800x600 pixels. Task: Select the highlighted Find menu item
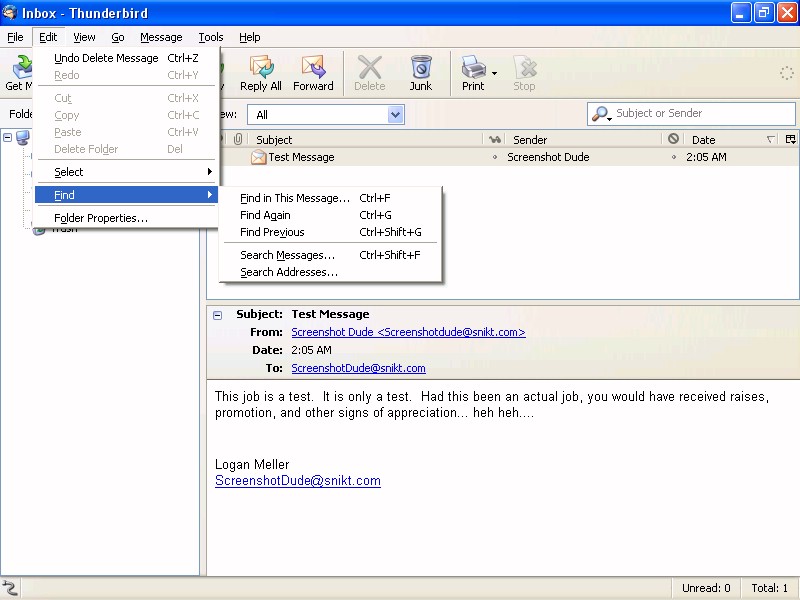pos(127,195)
